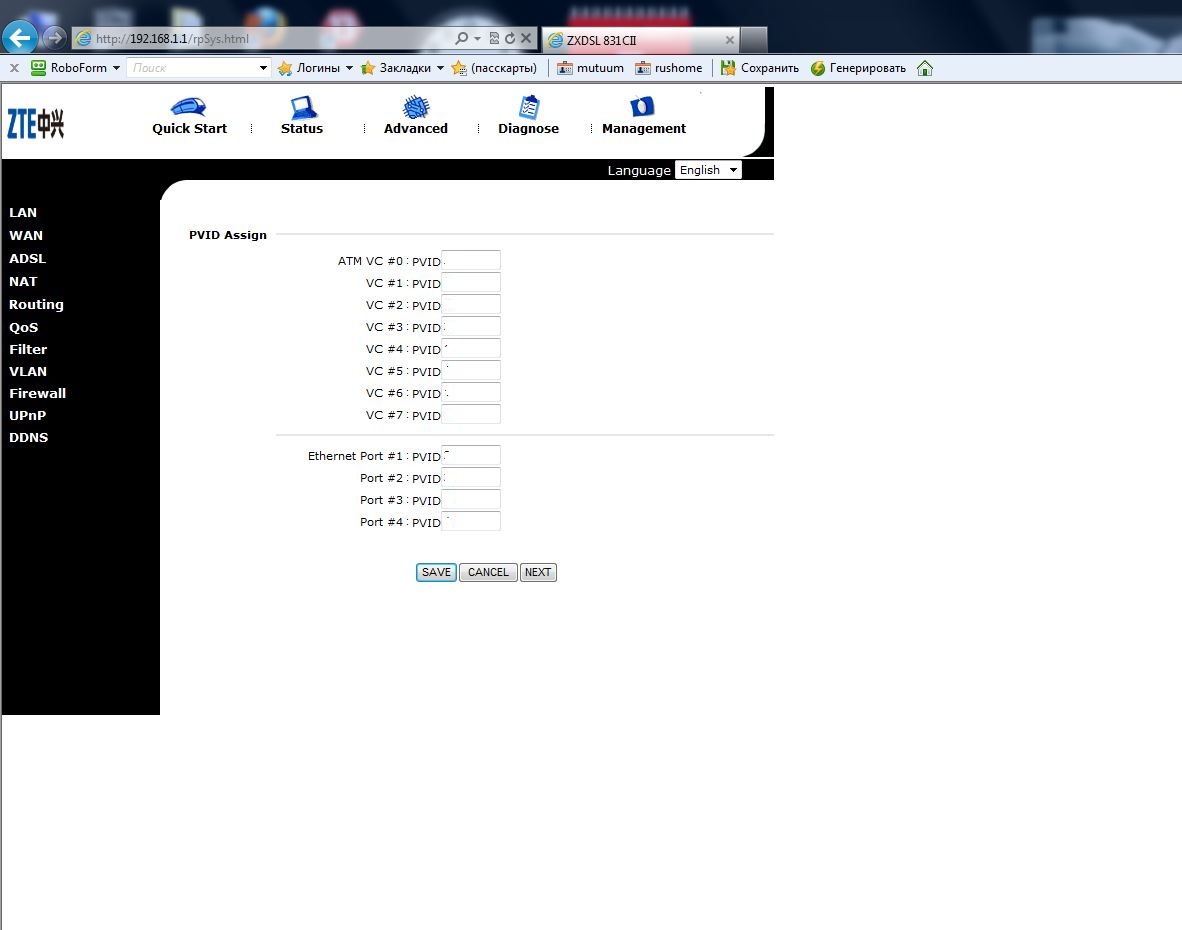This screenshot has height=930, width=1182.
Task: Open the VLAN sidebar menu item
Action: click(28, 371)
